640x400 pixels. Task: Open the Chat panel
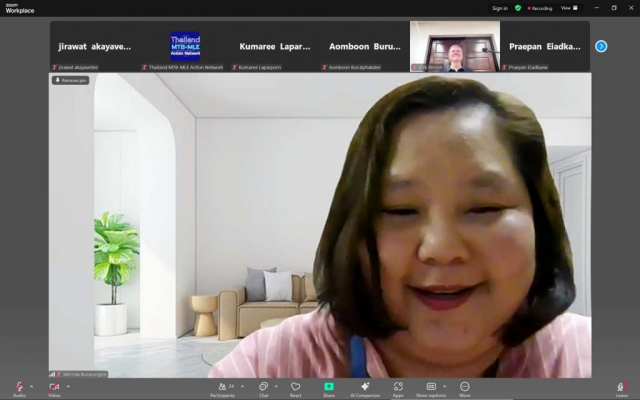[263, 387]
